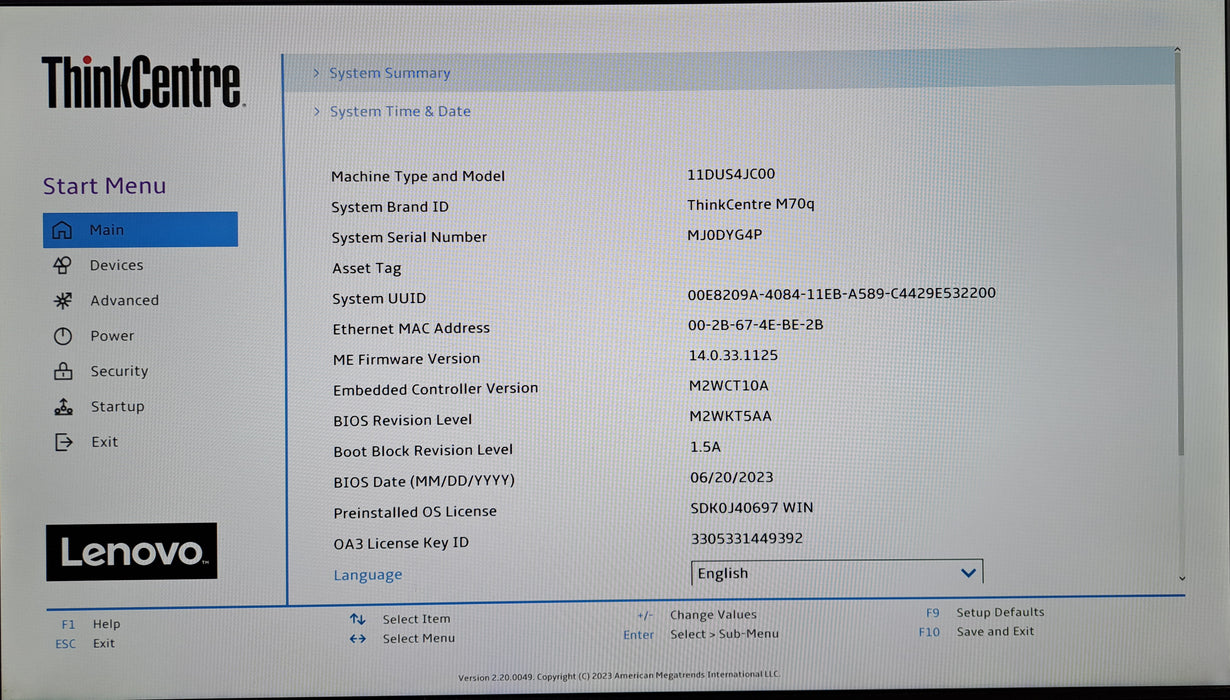Click the Change Values hint

pos(697,615)
